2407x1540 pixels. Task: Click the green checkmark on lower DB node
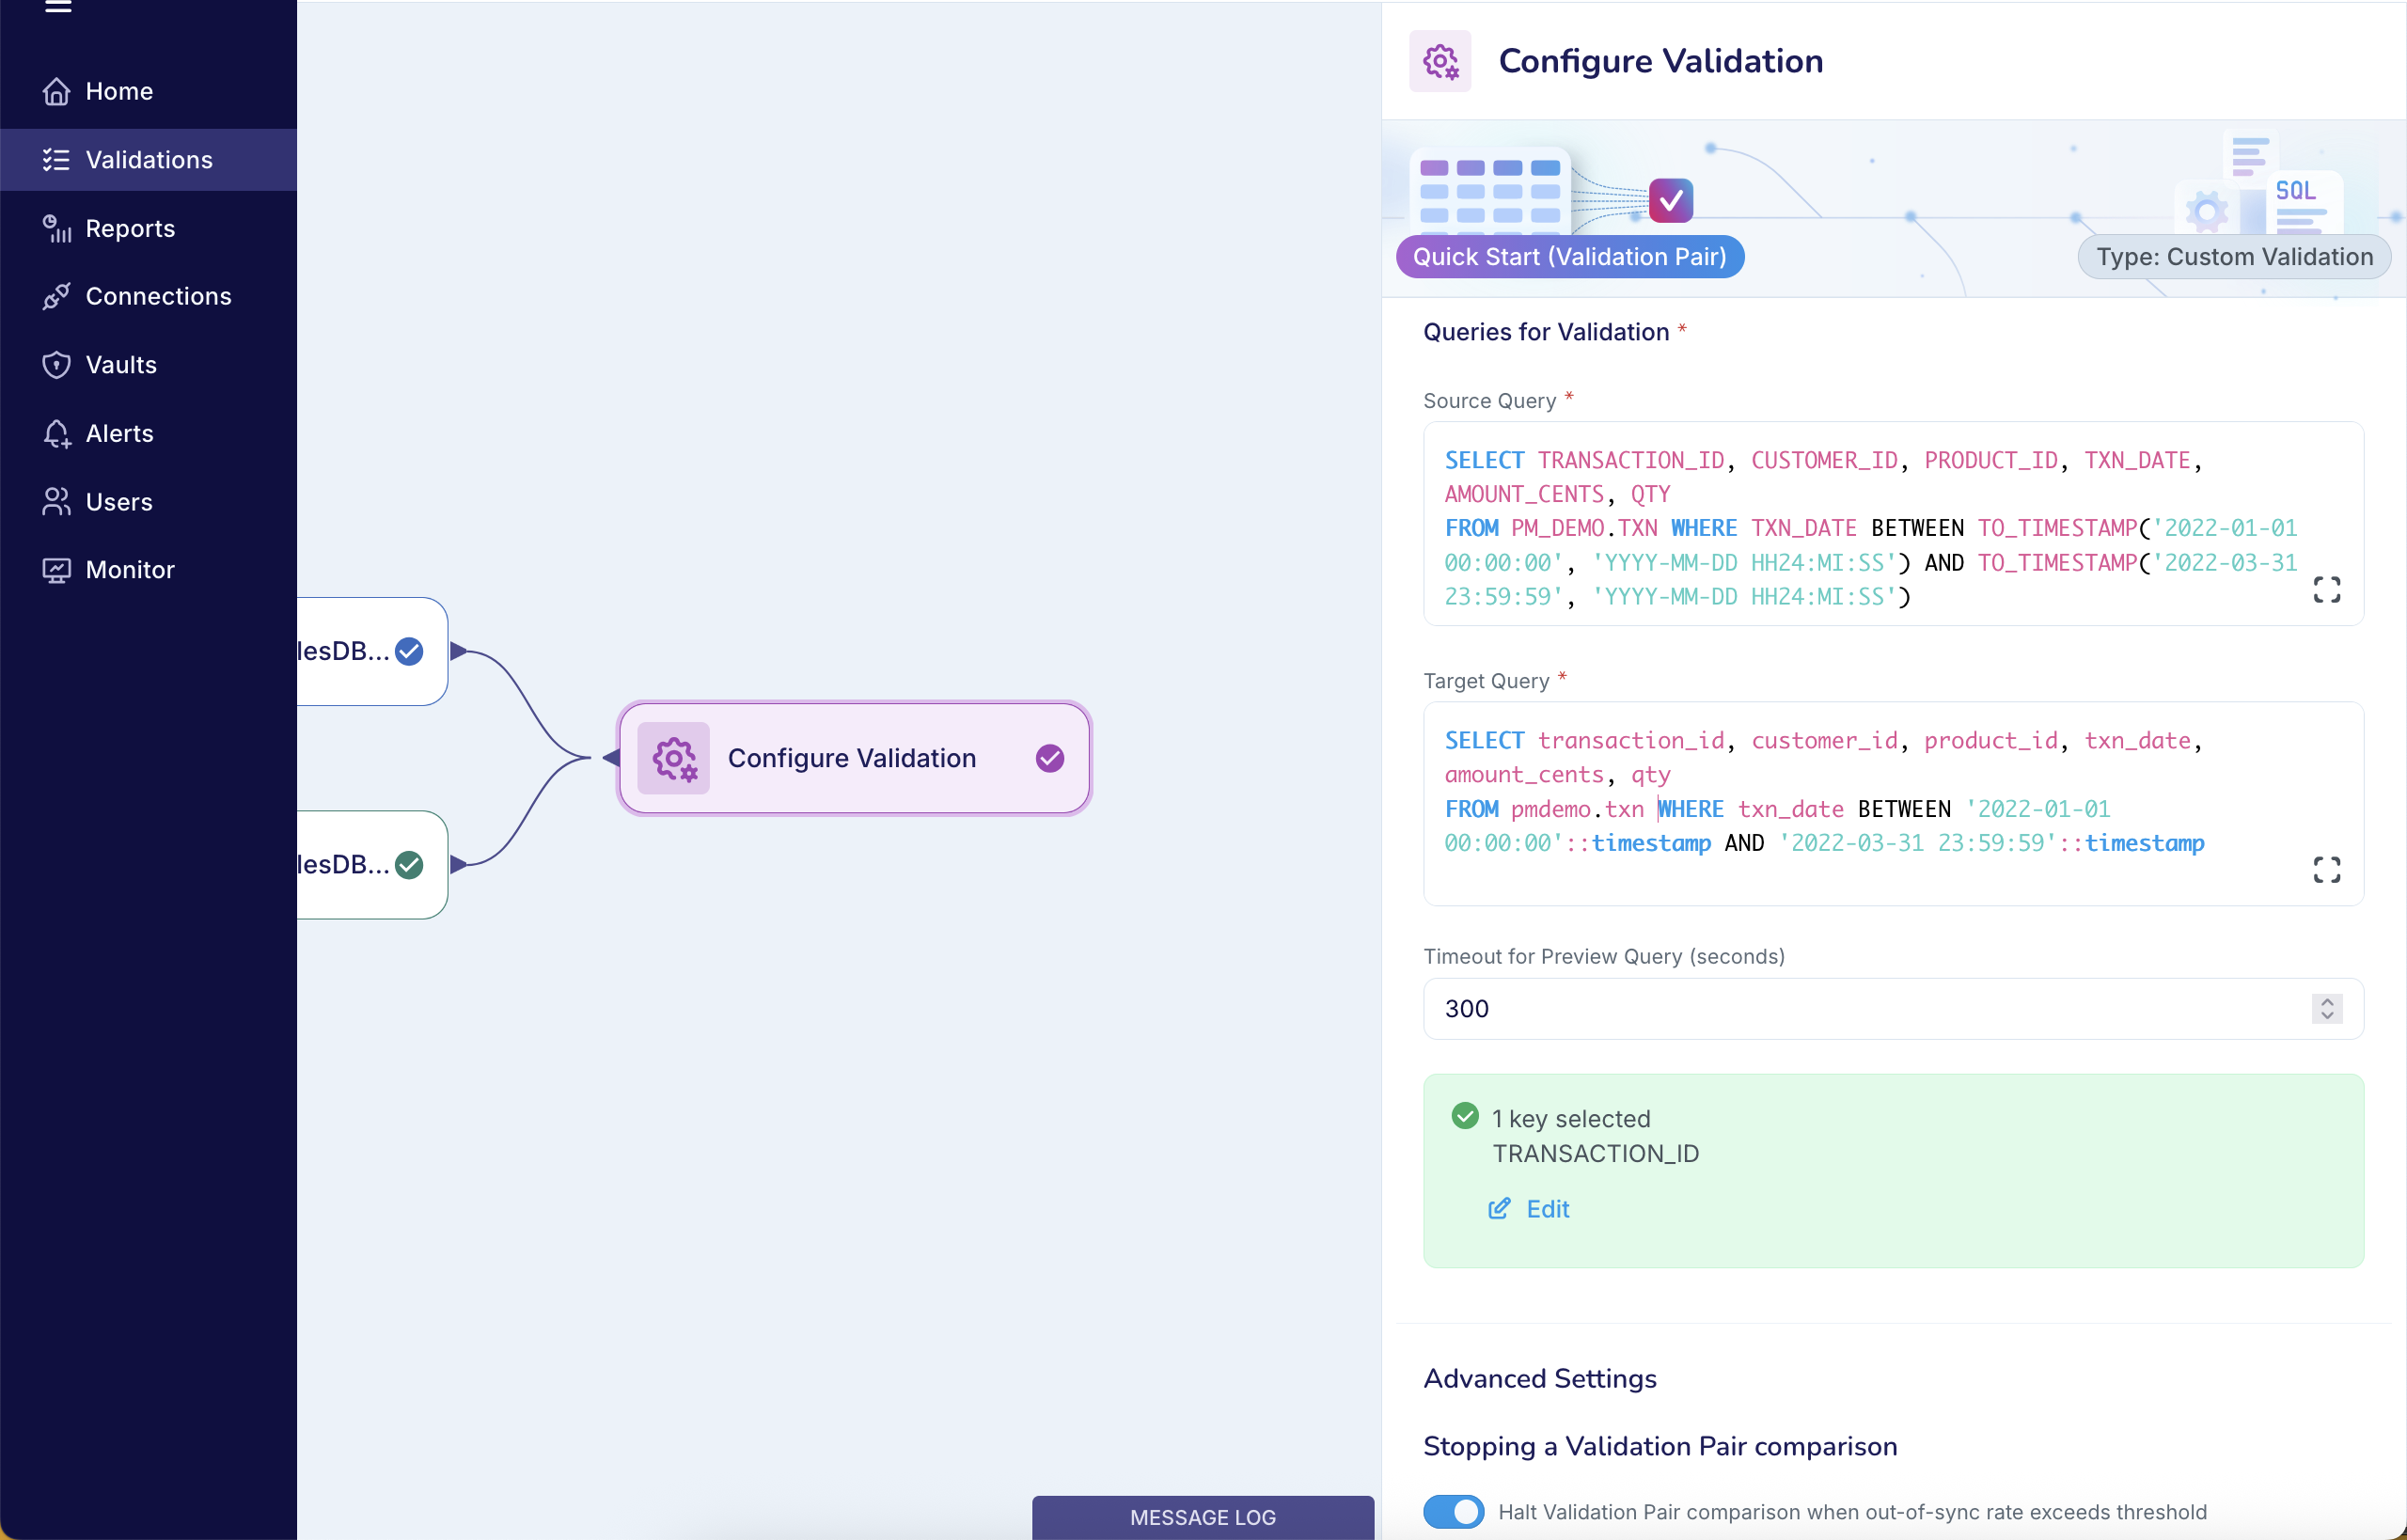409,864
